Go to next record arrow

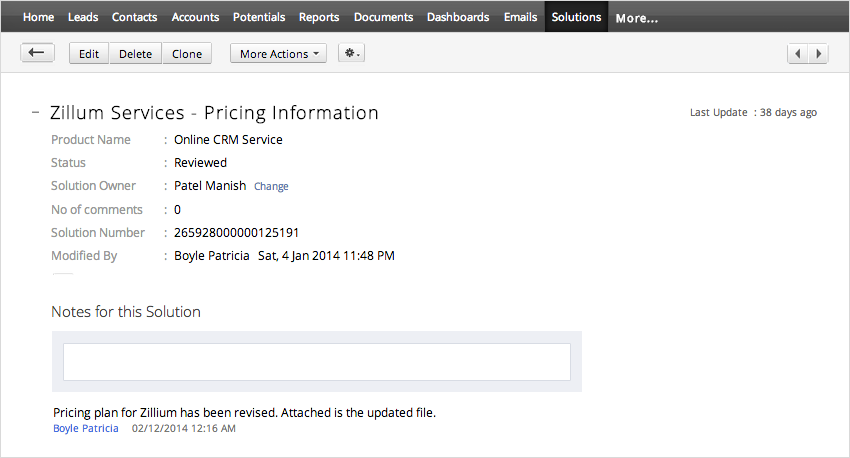pyautogui.click(x=818, y=54)
